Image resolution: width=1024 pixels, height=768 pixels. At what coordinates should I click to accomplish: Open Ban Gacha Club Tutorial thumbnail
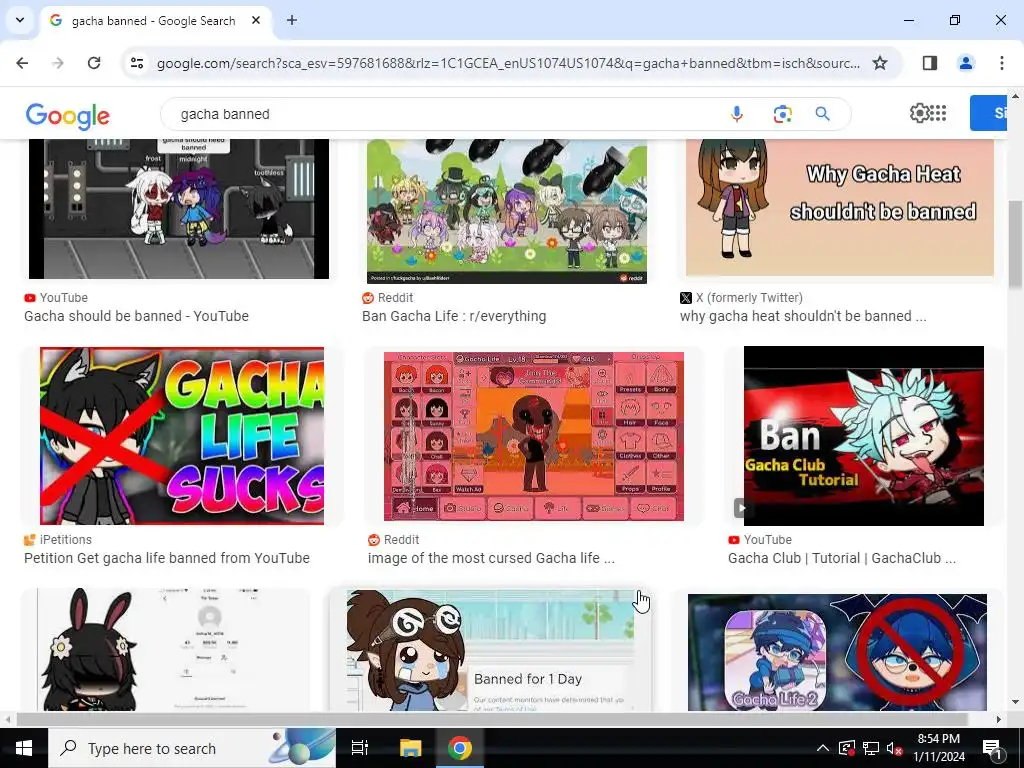[x=863, y=436]
